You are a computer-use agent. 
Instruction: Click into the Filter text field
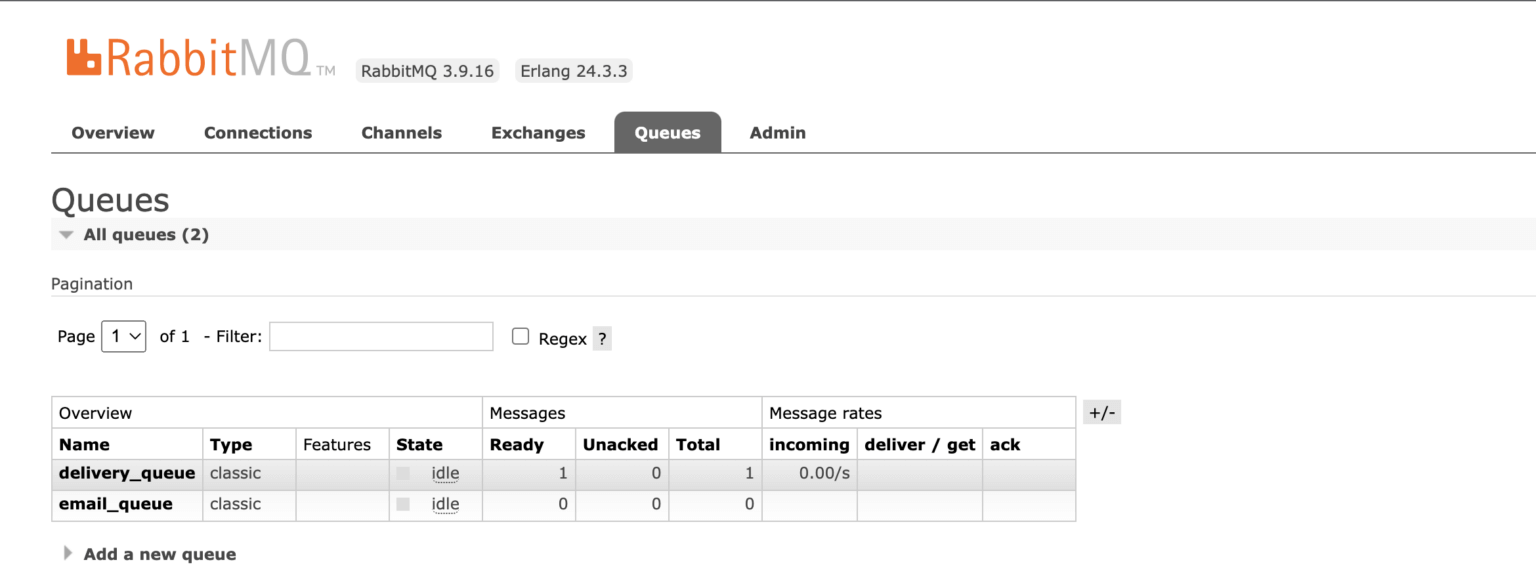coord(381,337)
